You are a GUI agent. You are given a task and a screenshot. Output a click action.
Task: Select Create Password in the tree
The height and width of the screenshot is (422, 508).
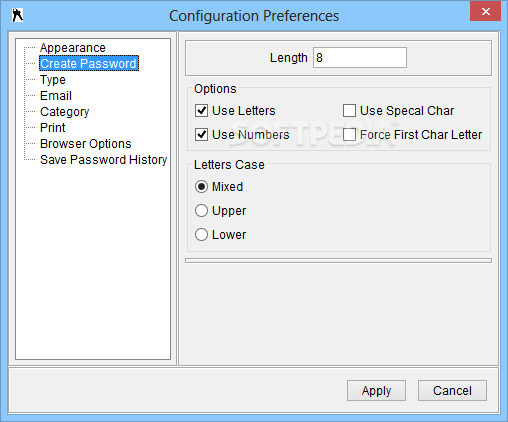pyautogui.click(x=89, y=63)
